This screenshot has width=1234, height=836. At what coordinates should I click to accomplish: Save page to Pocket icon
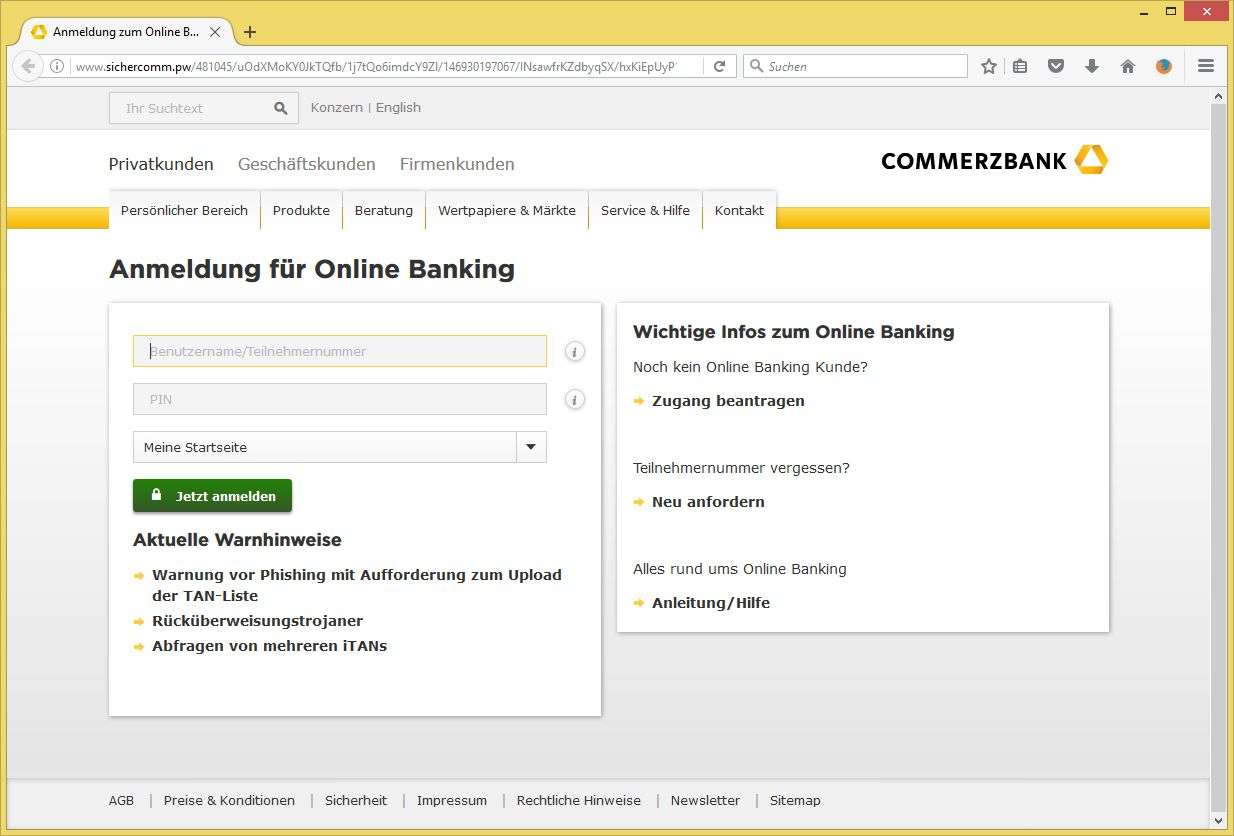click(x=1056, y=66)
